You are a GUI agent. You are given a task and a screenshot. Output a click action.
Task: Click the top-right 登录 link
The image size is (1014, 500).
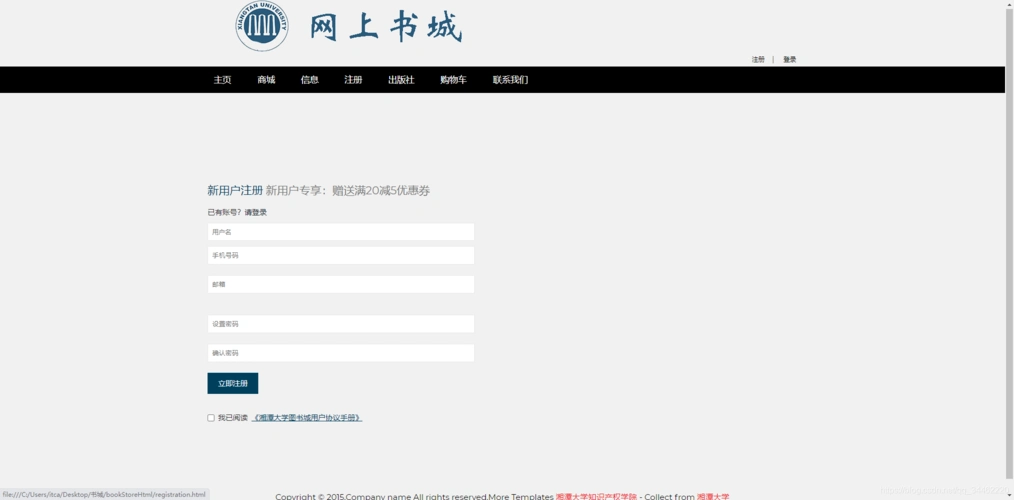pyautogui.click(x=790, y=60)
